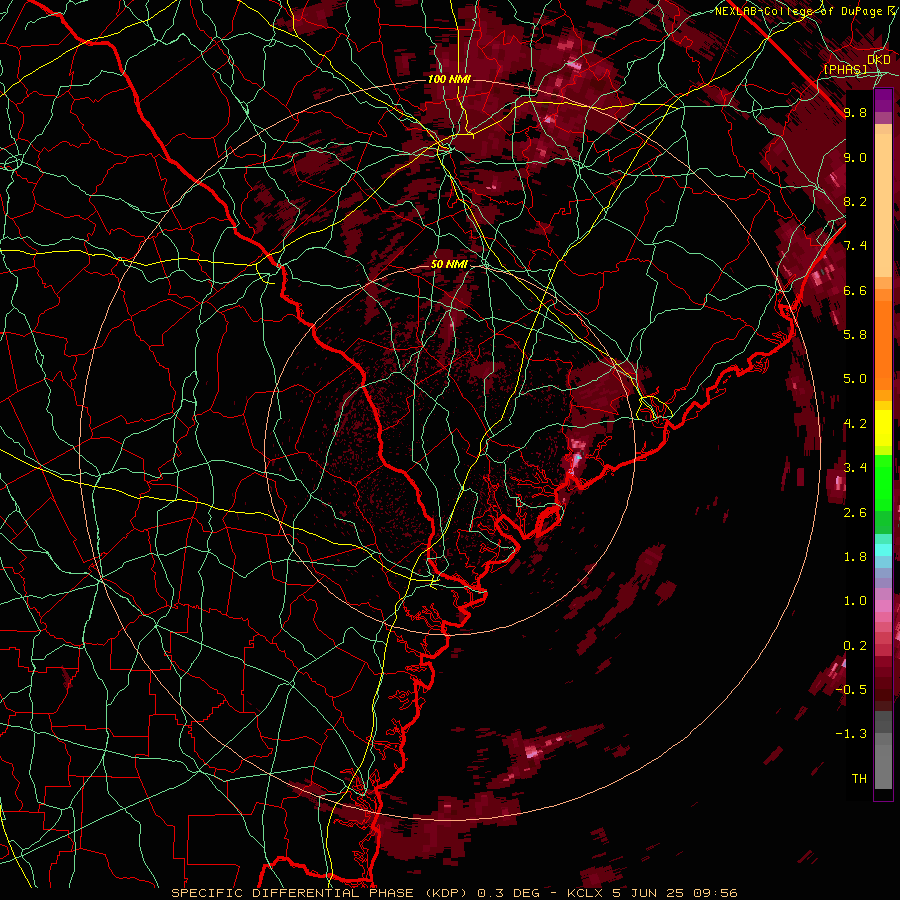This screenshot has width=900, height=900.
Task: Click the 4.2 scale label
Action: pos(855,424)
